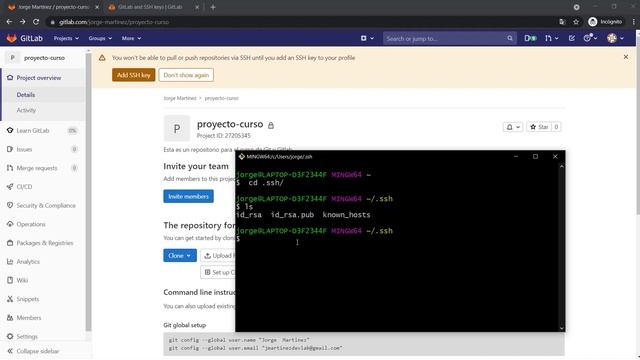The width and height of the screenshot is (640, 360).
Task: Open Learn GitLab in sidebar
Action: (33, 131)
